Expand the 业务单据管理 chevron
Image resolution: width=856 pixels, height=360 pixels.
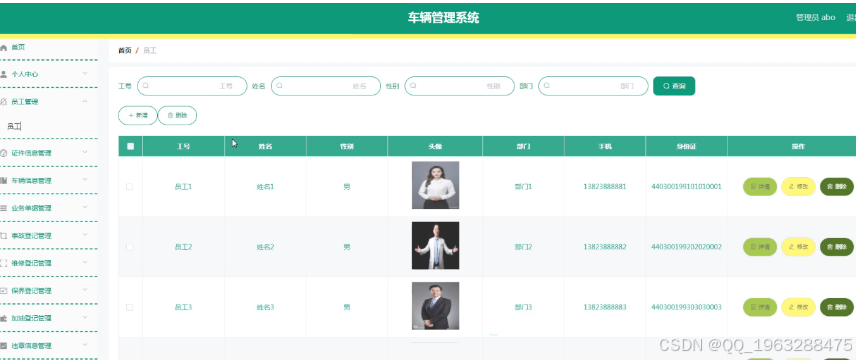(85, 207)
